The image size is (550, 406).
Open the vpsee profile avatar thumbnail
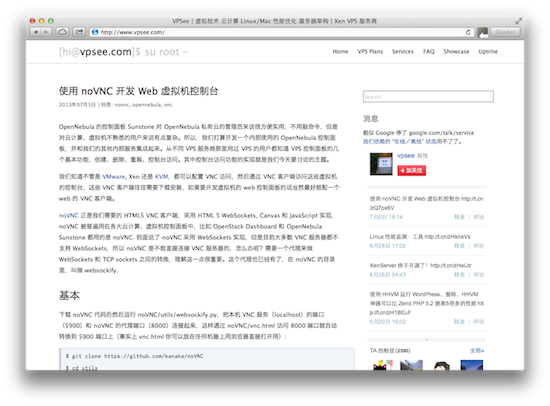pyautogui.click(x=381, y=164)
